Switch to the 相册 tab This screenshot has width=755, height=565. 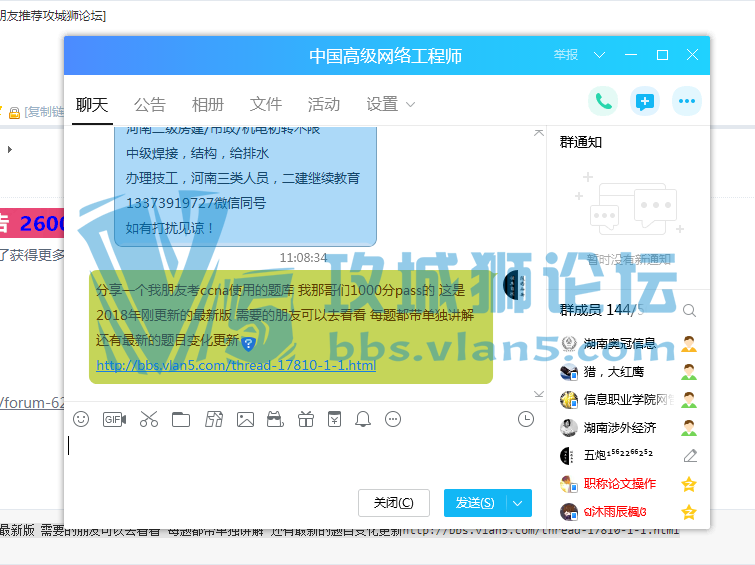[208, 105]
